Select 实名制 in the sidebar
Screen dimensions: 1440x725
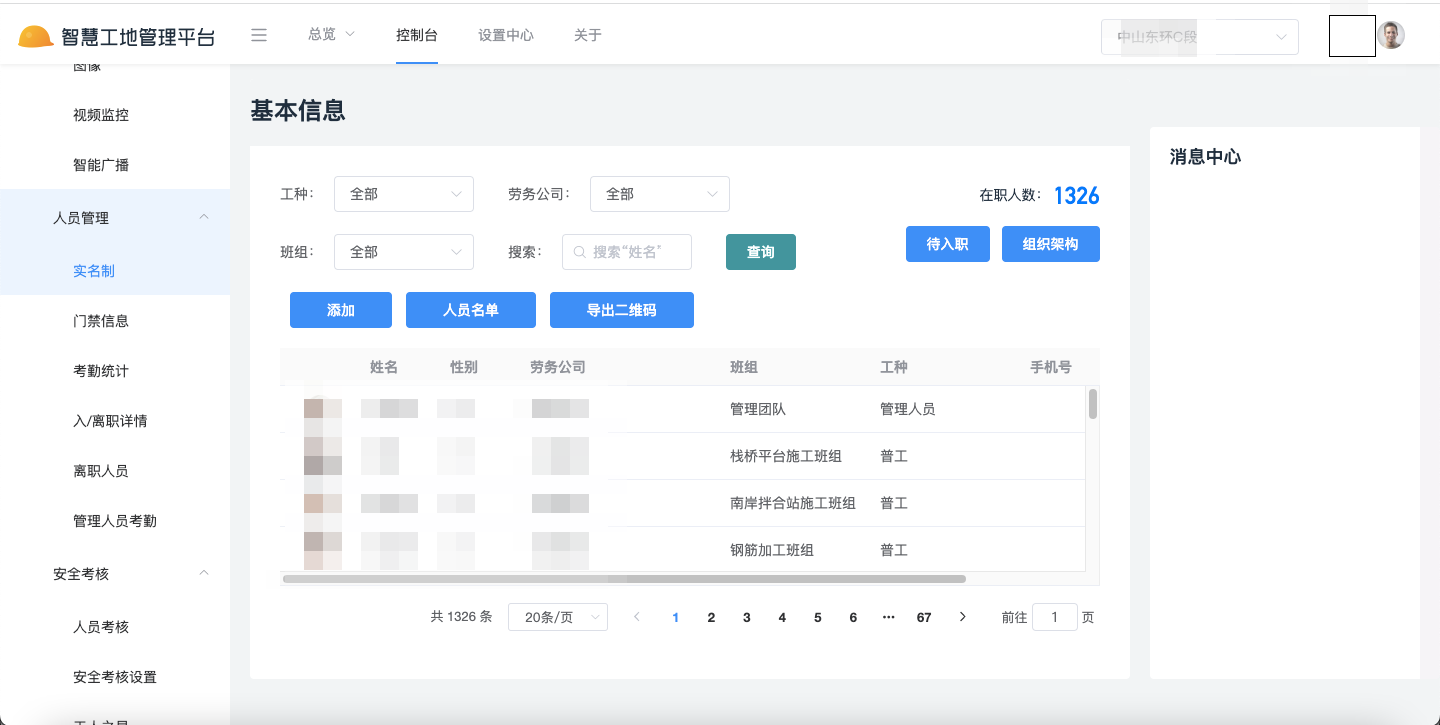click(x=94, y=271)
